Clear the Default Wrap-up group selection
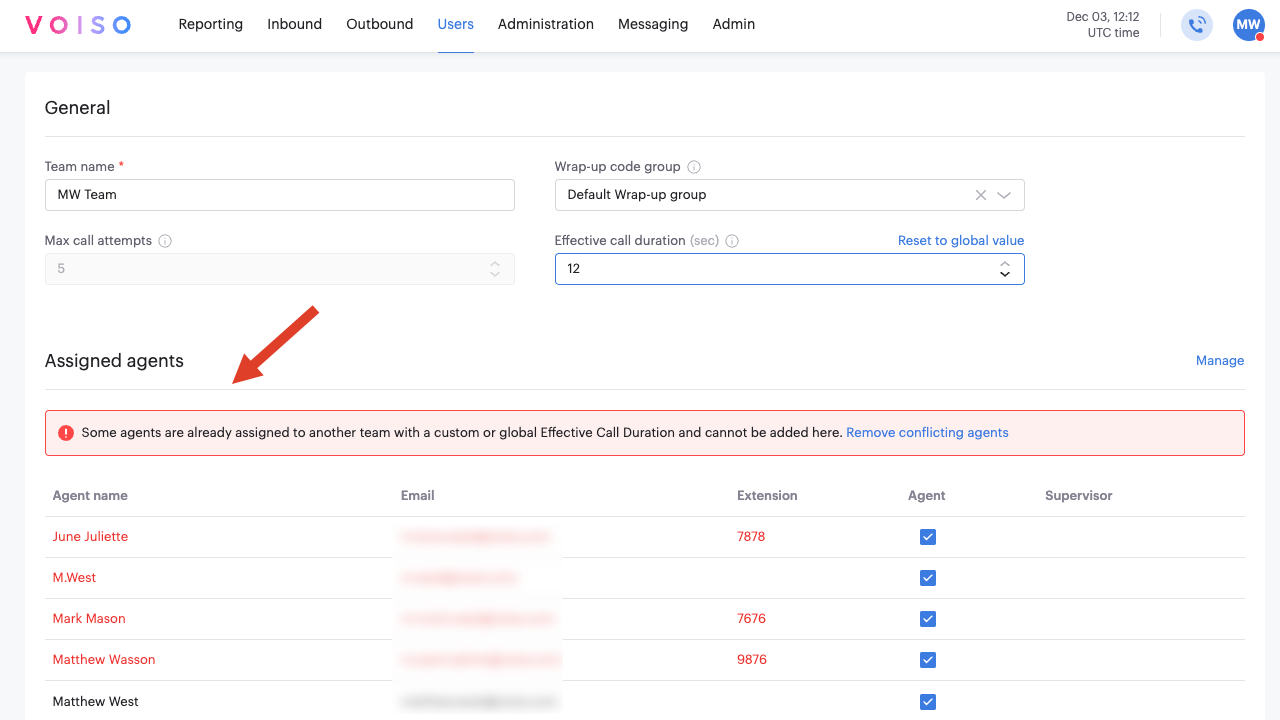Image resolution: width=1280 pixels, height=720 pixels. pyautogui.click(x=981, y=195)
